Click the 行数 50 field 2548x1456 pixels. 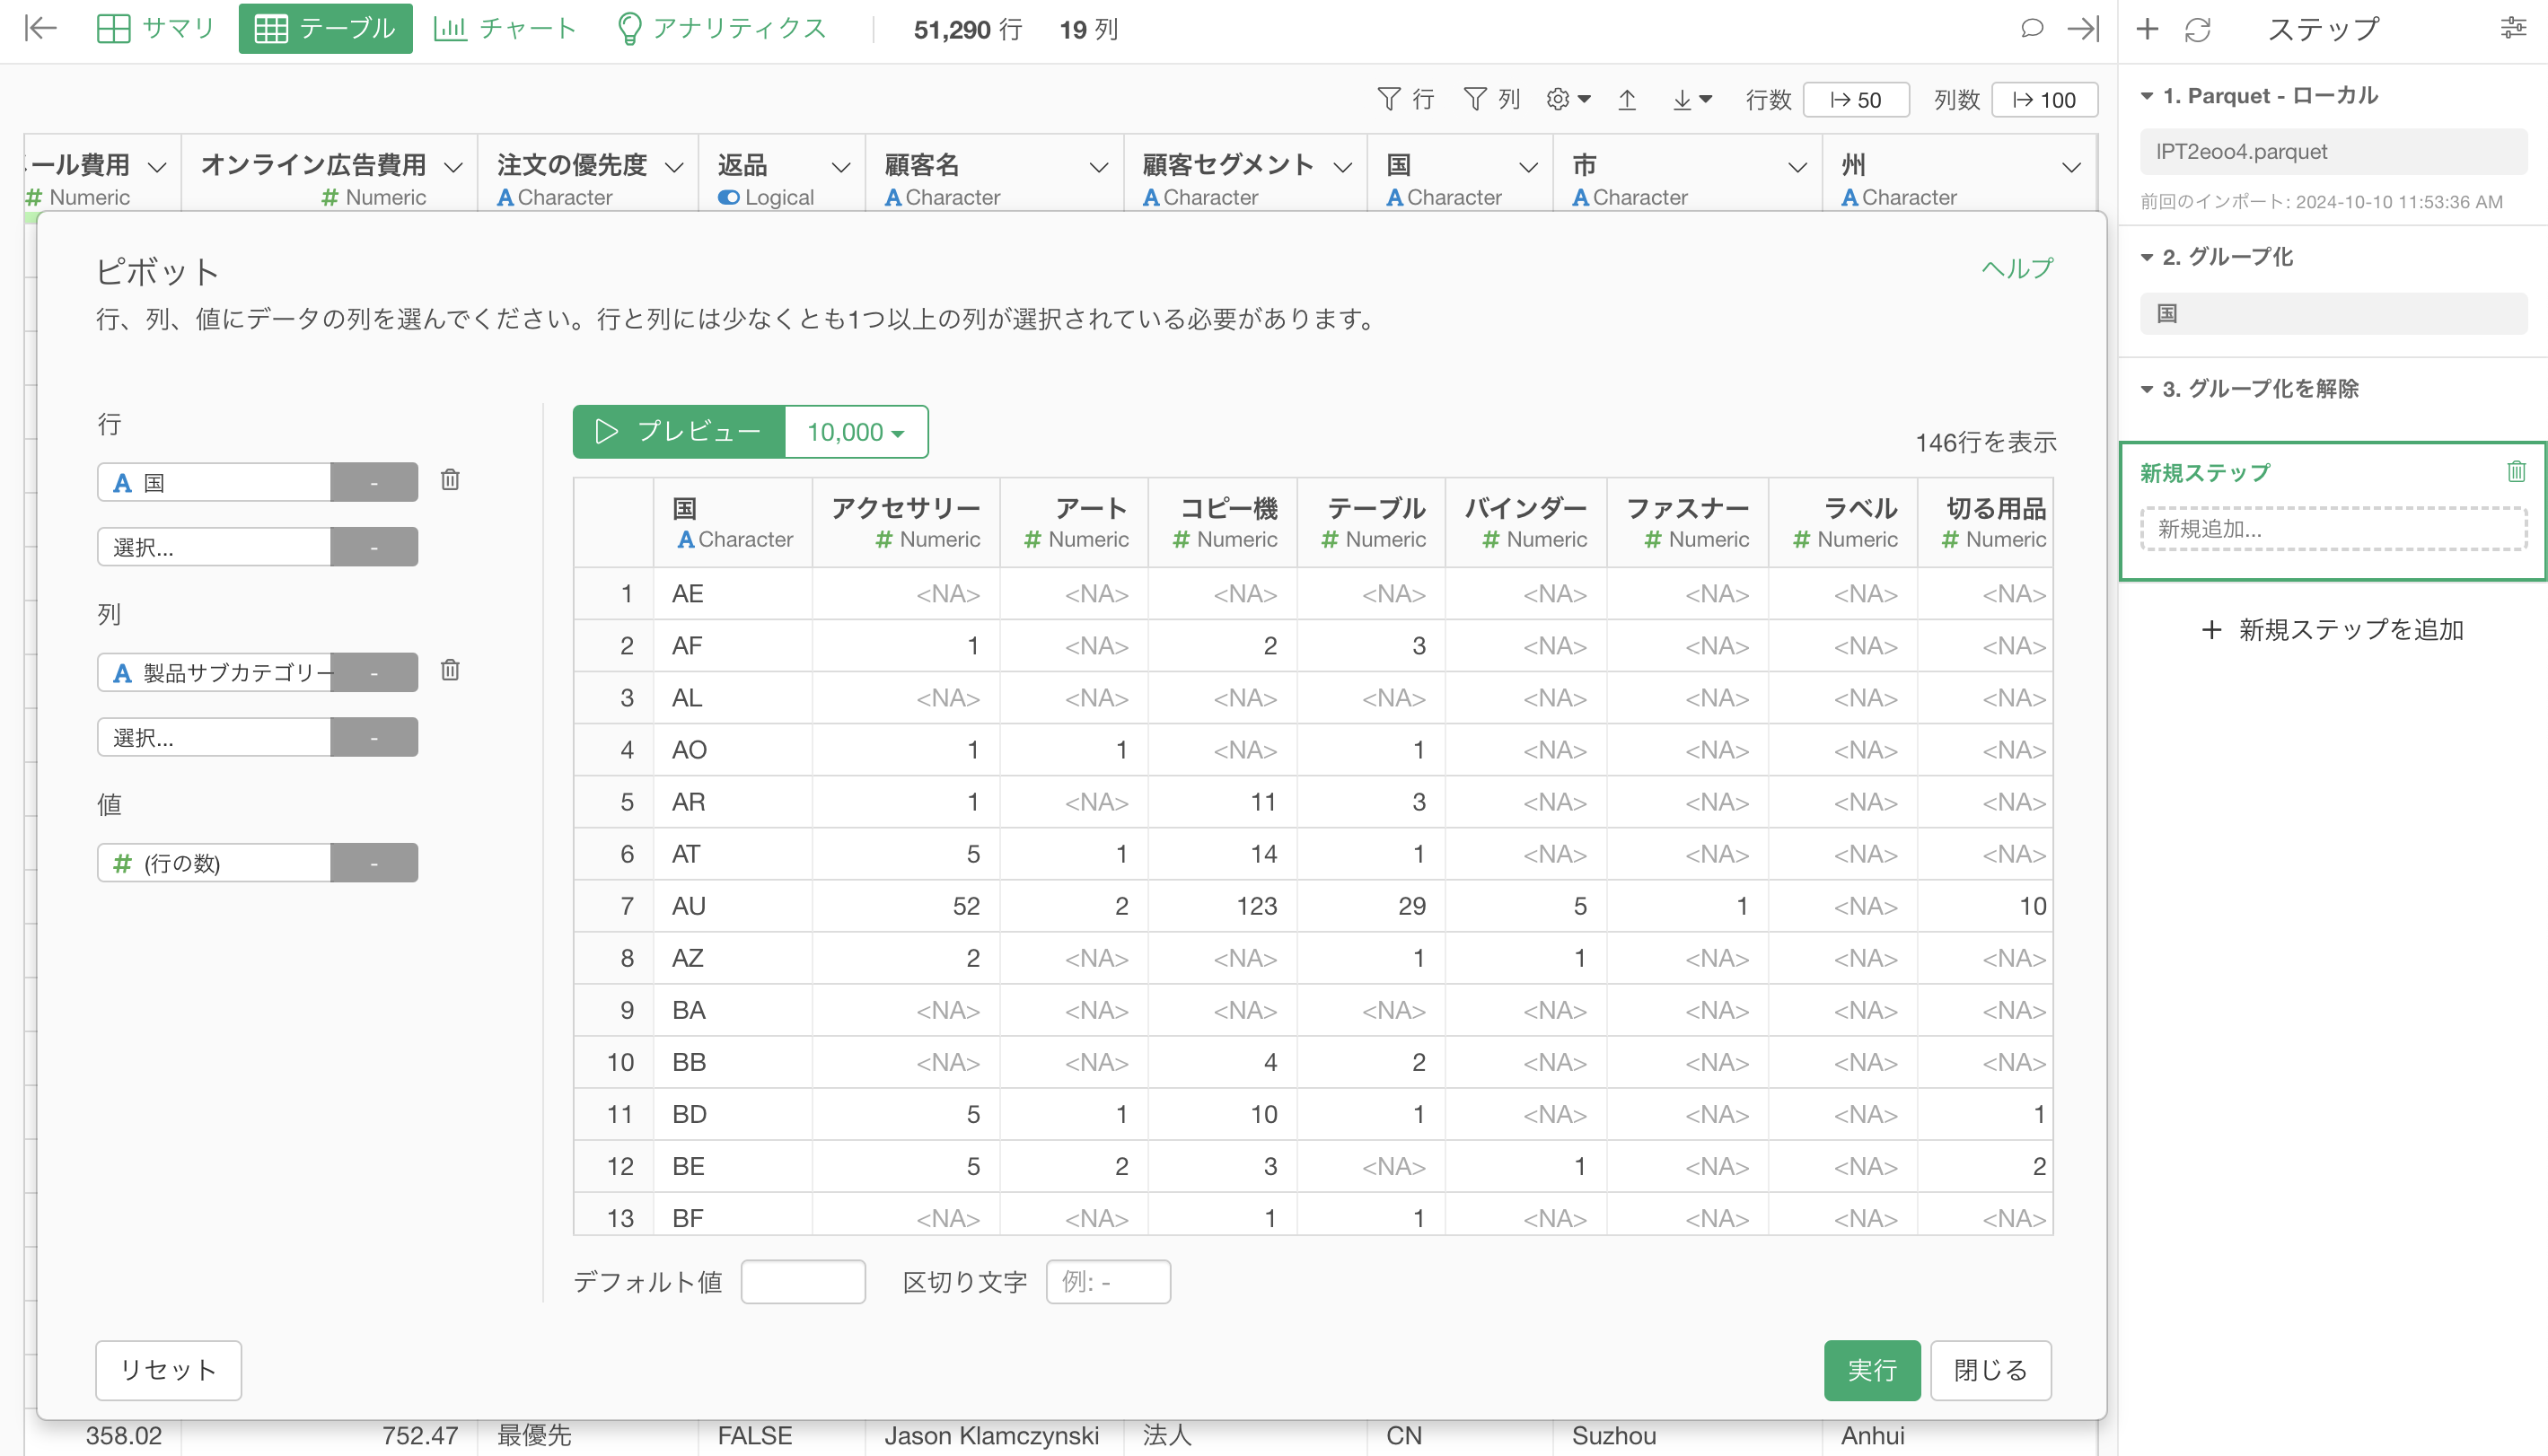(1856, 100)
